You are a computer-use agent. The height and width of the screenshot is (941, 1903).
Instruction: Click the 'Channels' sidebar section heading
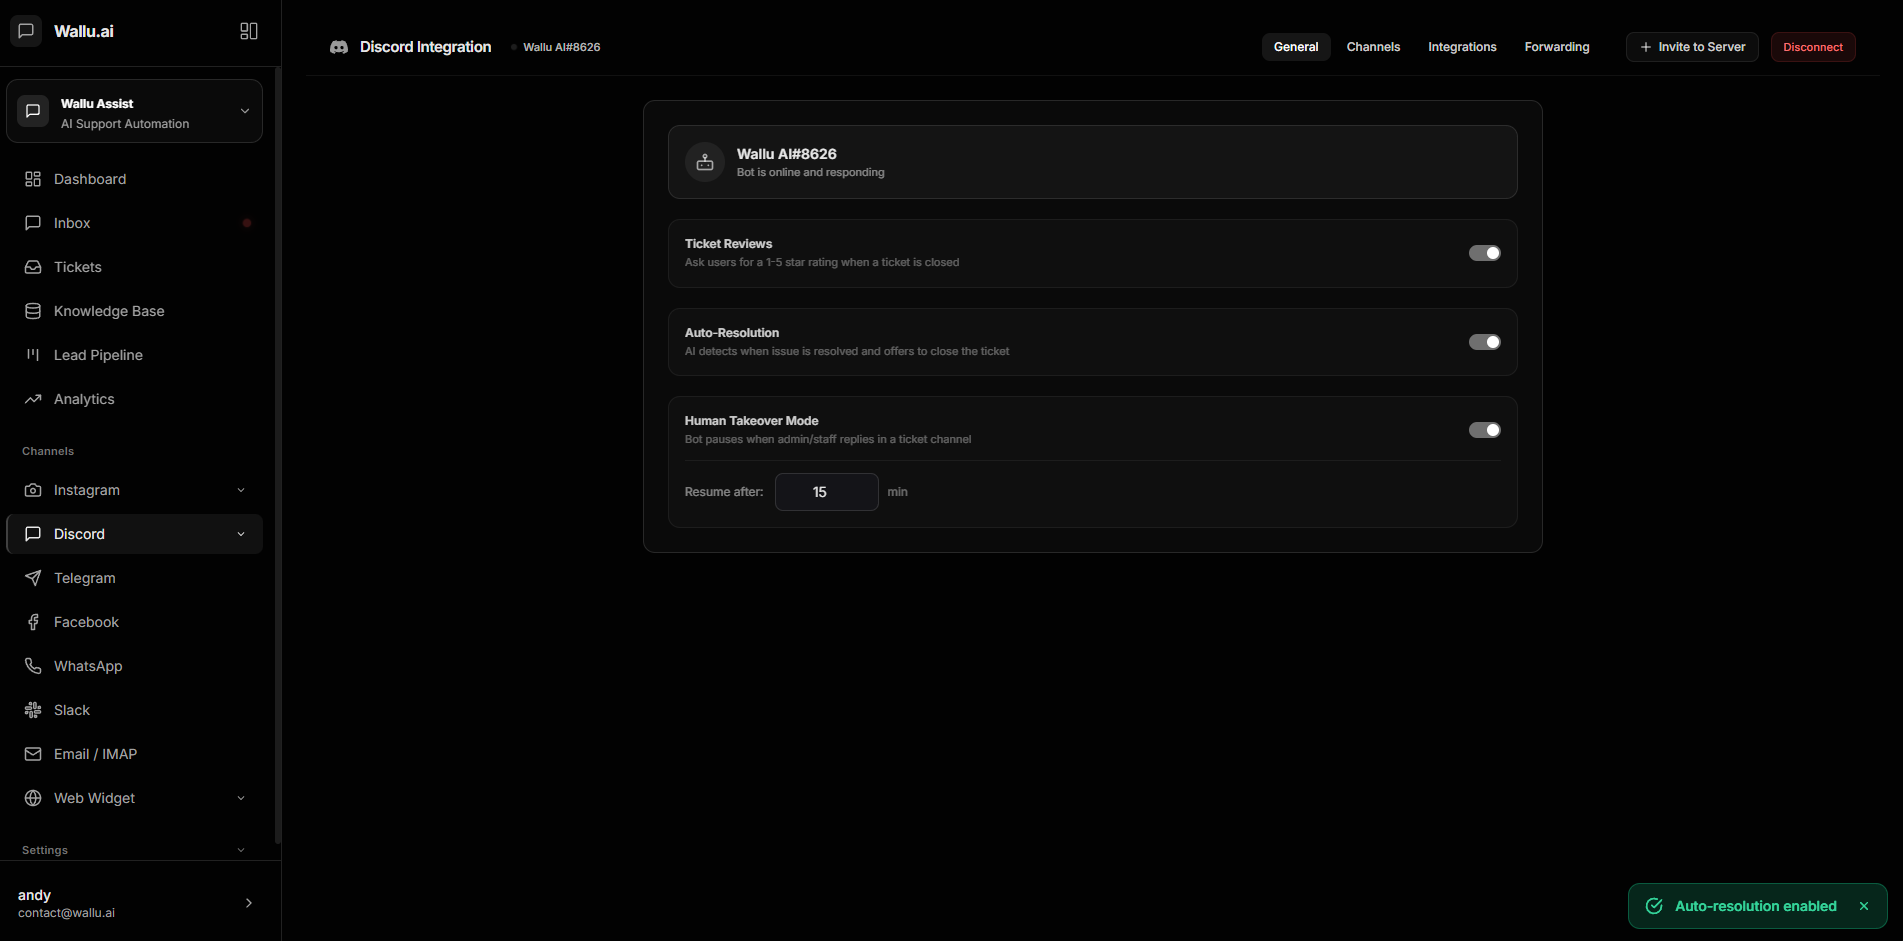coord(48,451)
